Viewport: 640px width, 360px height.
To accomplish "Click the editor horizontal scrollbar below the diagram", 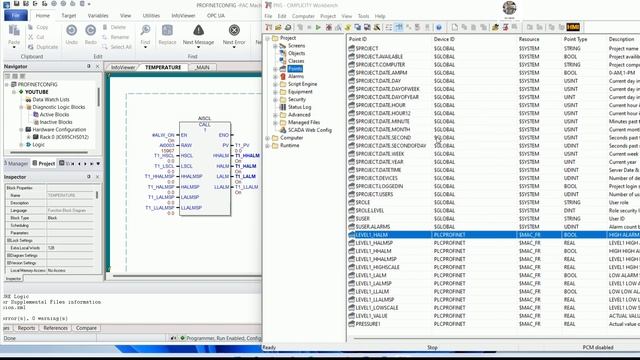I will point(187,276).
